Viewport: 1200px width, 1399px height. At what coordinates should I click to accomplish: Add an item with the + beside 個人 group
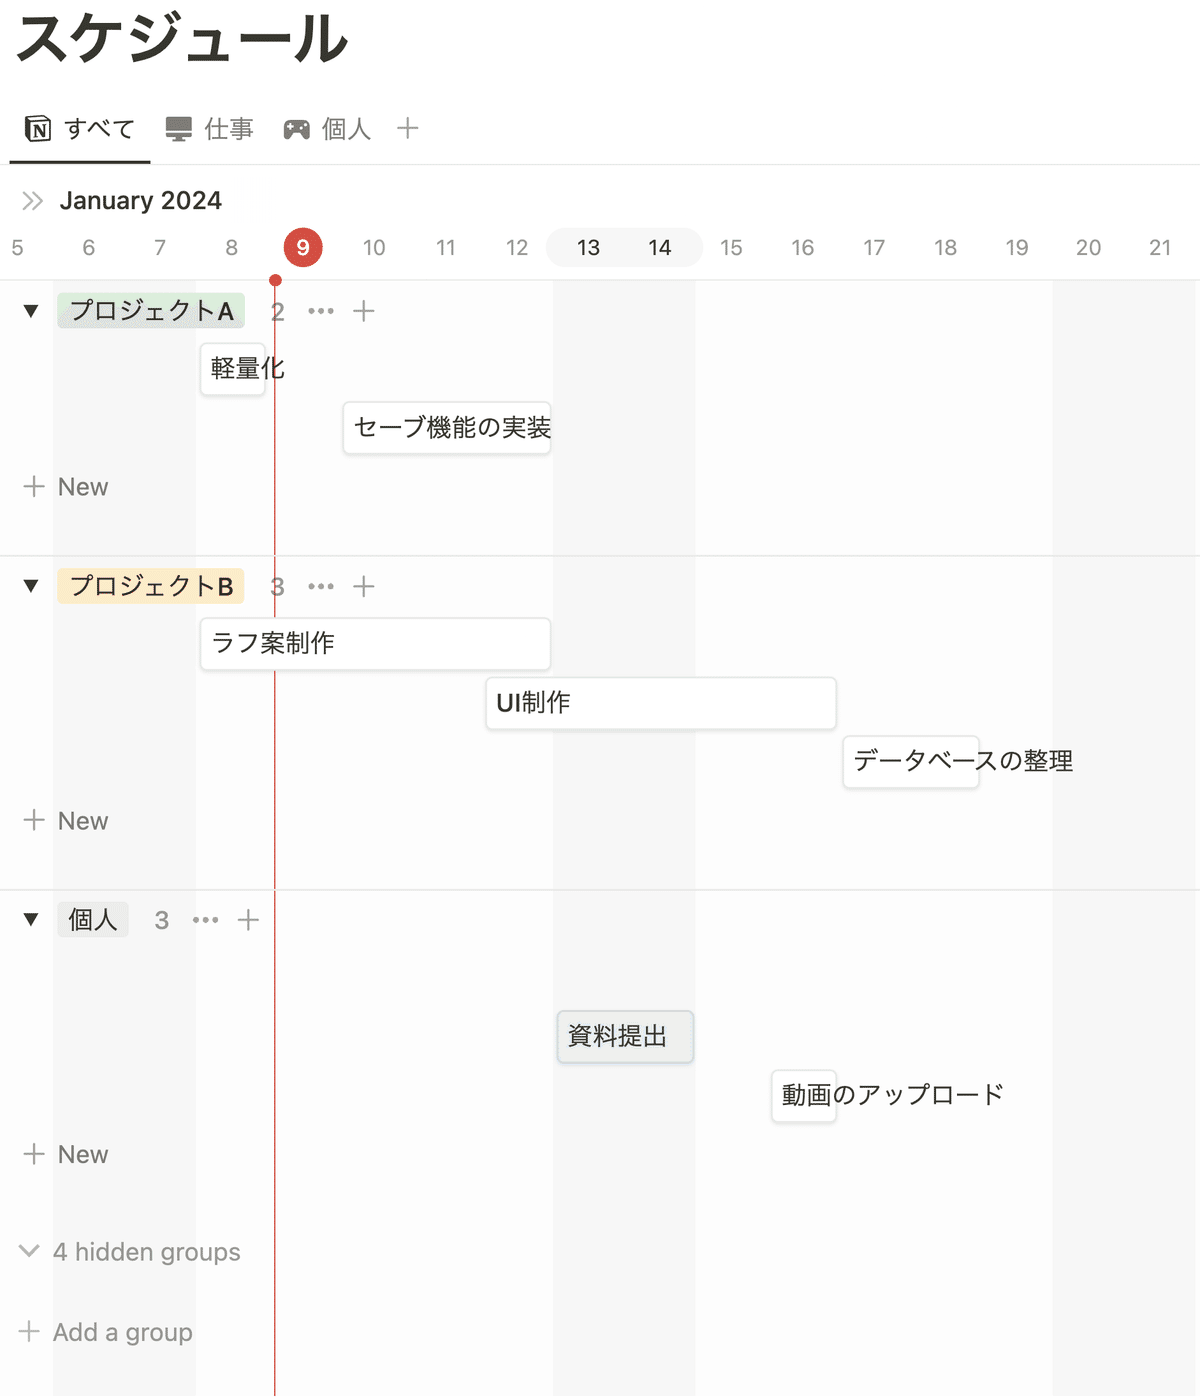click(248, 919)
